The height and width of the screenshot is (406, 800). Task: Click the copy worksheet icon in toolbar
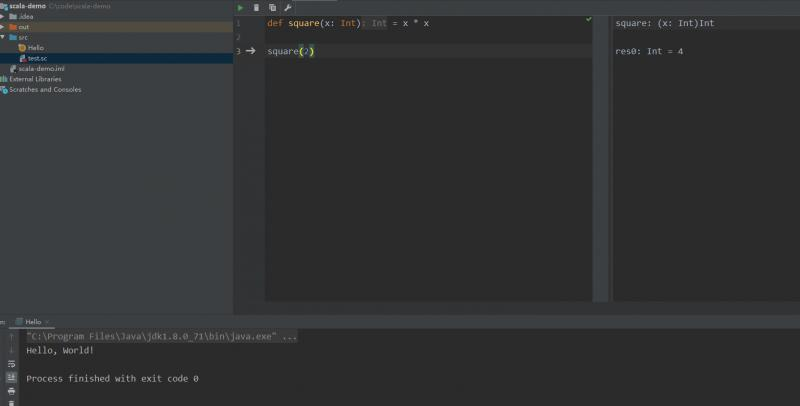[272, 8]
